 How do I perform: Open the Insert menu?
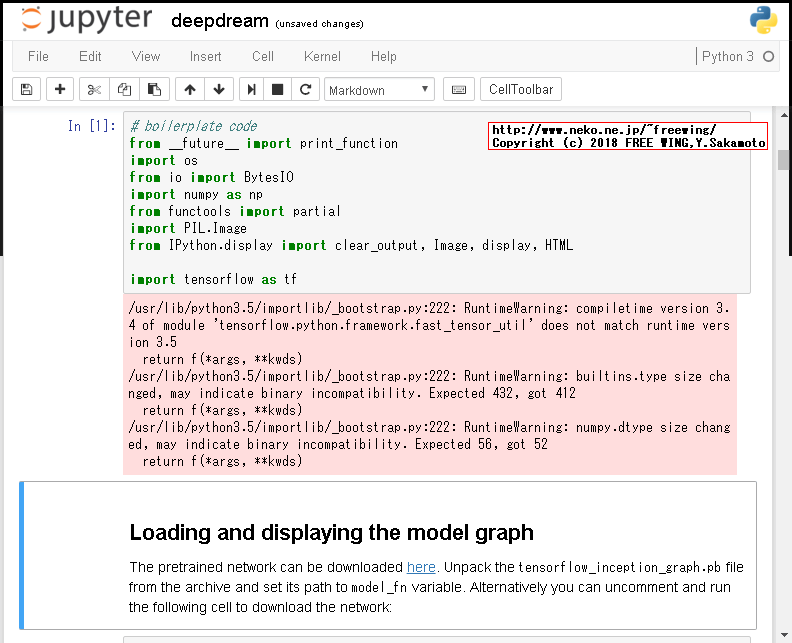tap(206, 57)
